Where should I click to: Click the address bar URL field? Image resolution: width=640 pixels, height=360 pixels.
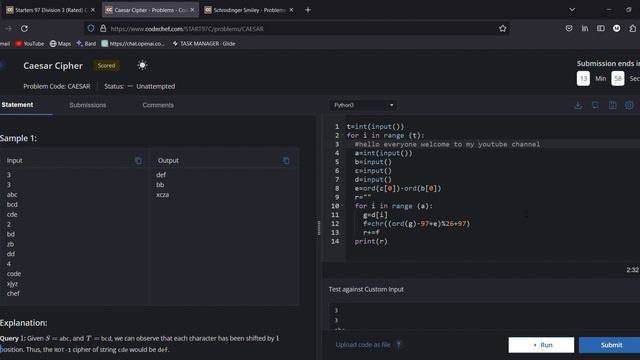coord(298,29)
